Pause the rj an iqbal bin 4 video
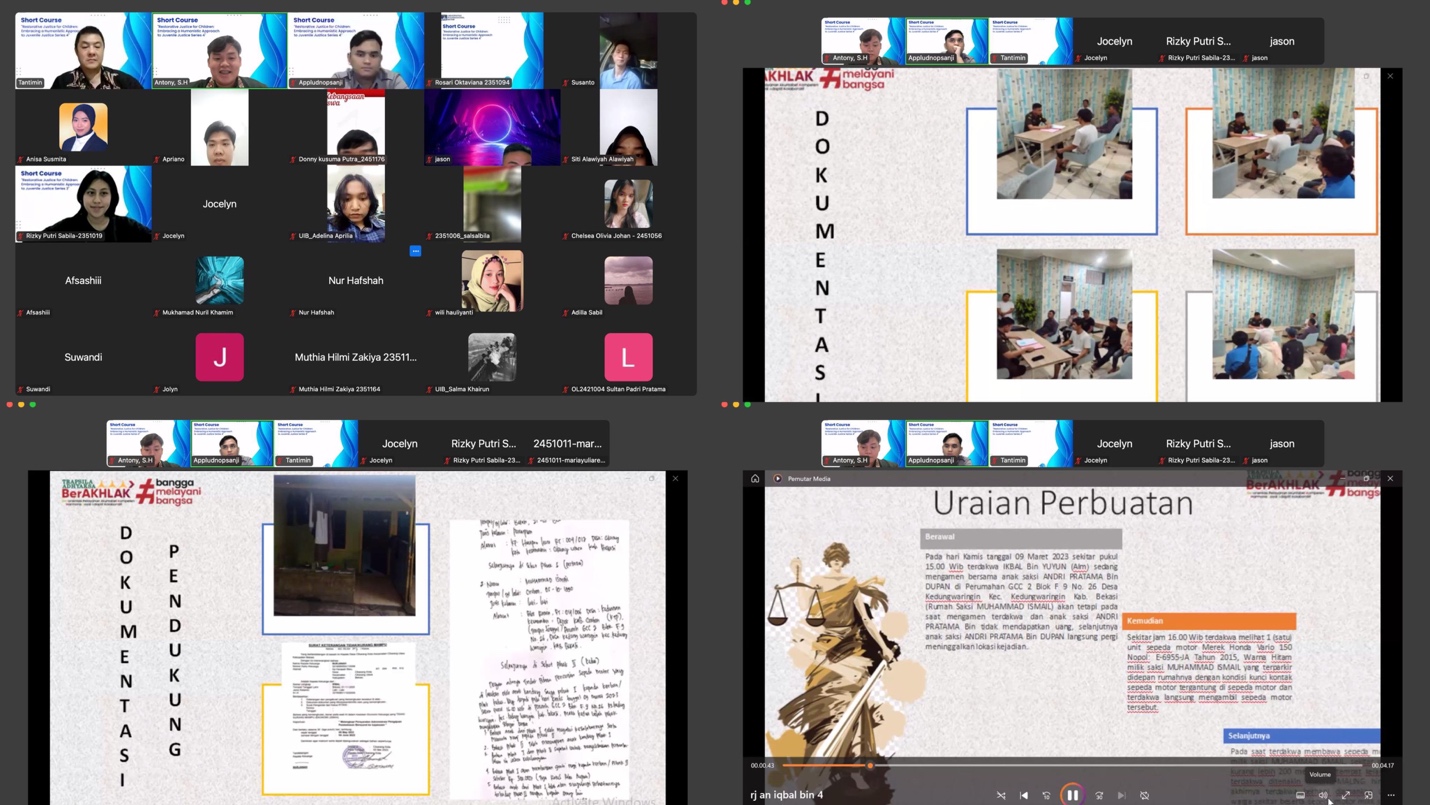 1072,795
